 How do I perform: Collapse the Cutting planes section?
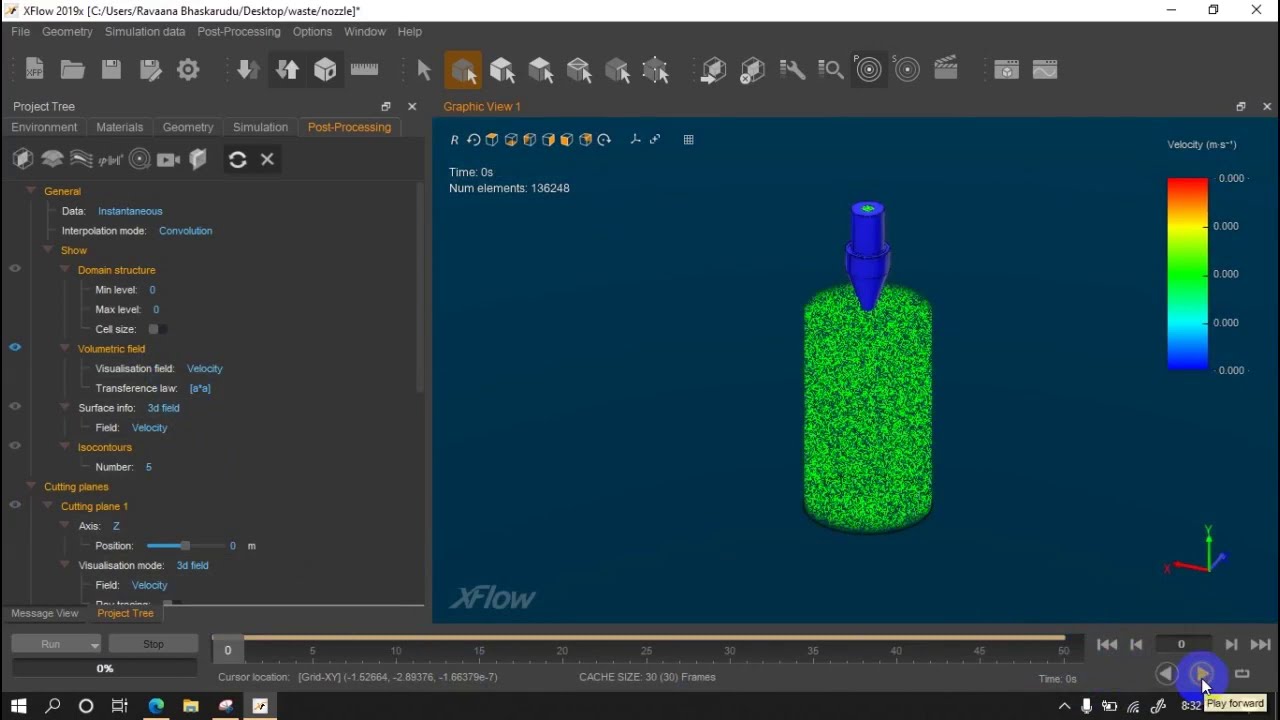click(x=31, y=486)
